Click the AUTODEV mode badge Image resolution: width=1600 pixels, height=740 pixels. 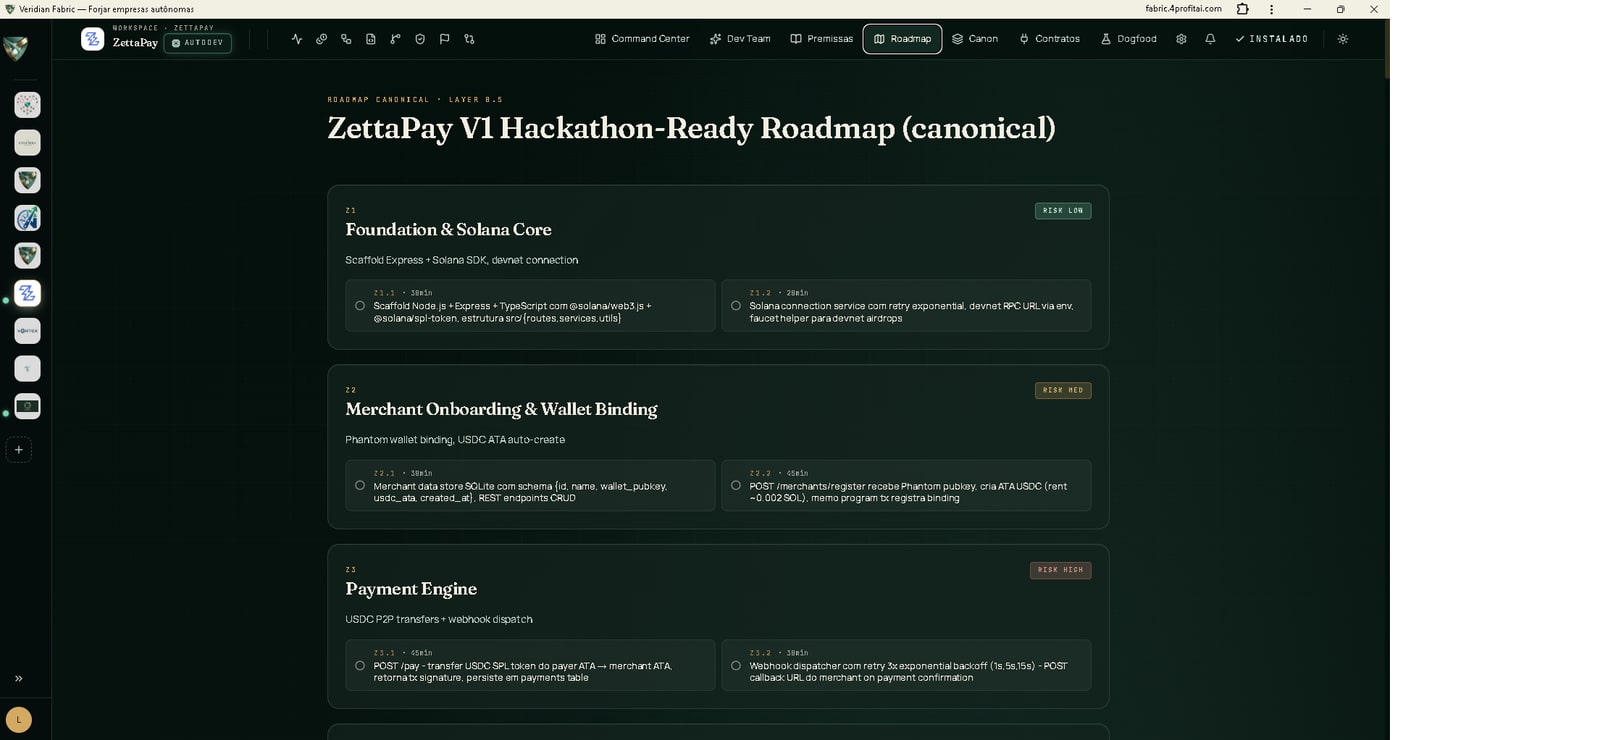click(198, 43)
